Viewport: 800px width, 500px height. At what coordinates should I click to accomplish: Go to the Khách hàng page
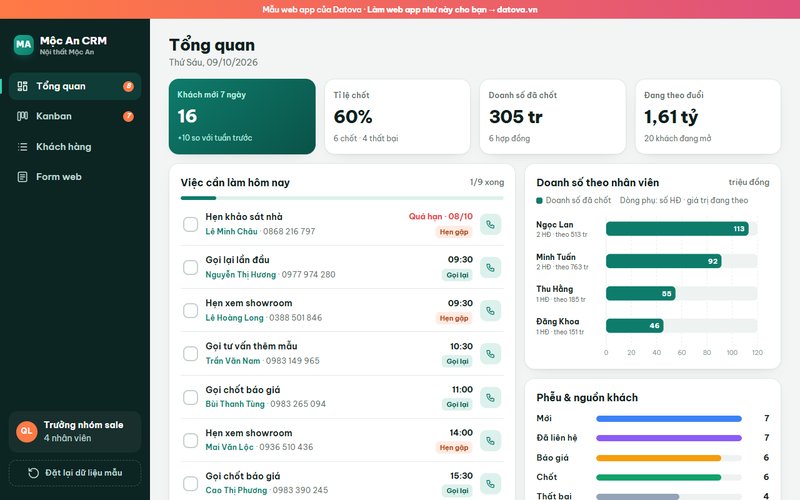point(75,147)
